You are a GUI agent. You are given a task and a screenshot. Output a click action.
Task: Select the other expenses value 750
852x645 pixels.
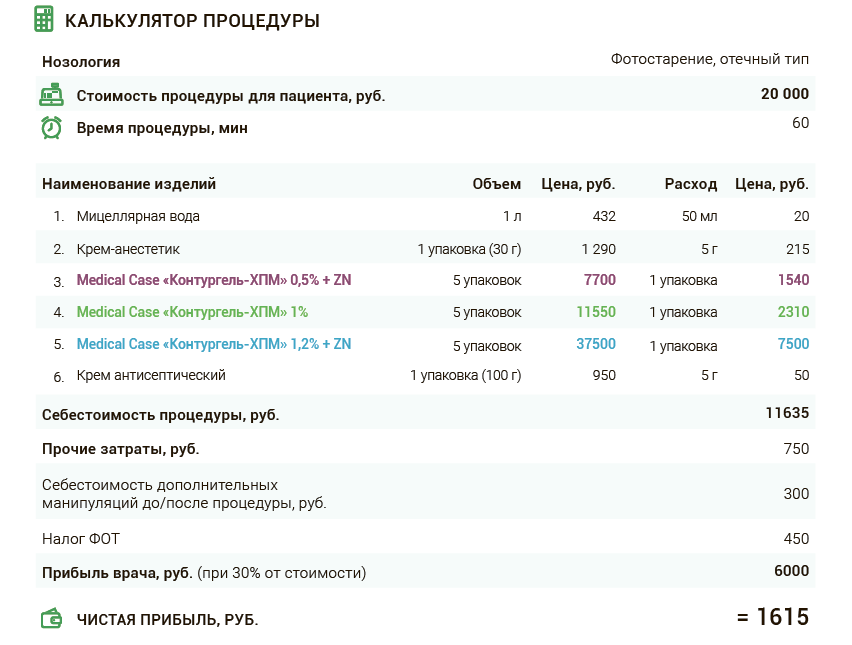[x=796, y=449]
